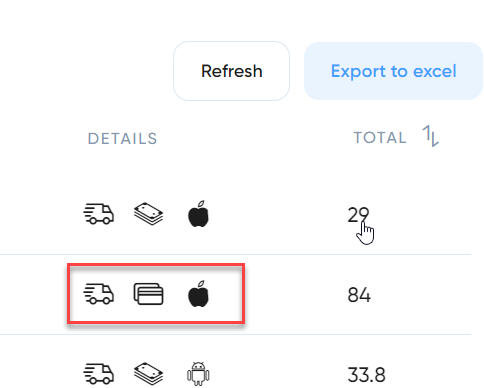Click the cash stack icon in the 33.8 row

149,374
